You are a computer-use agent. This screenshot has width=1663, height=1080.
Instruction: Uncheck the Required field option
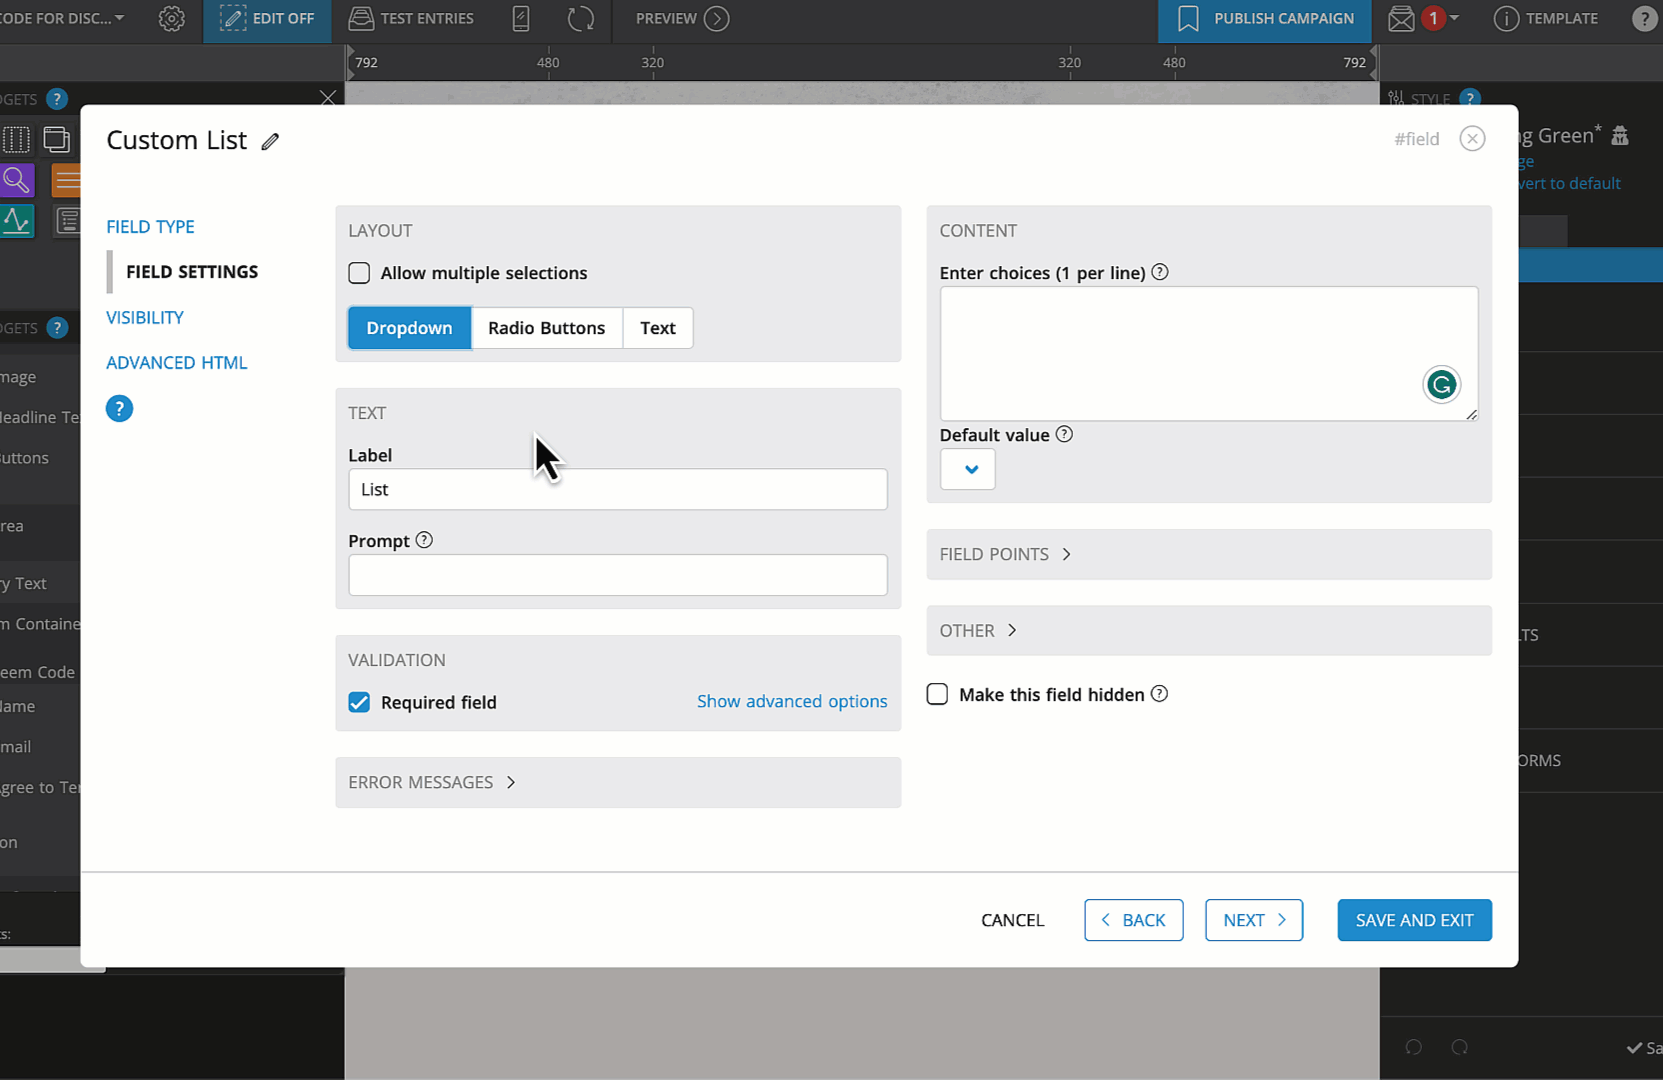359,702
